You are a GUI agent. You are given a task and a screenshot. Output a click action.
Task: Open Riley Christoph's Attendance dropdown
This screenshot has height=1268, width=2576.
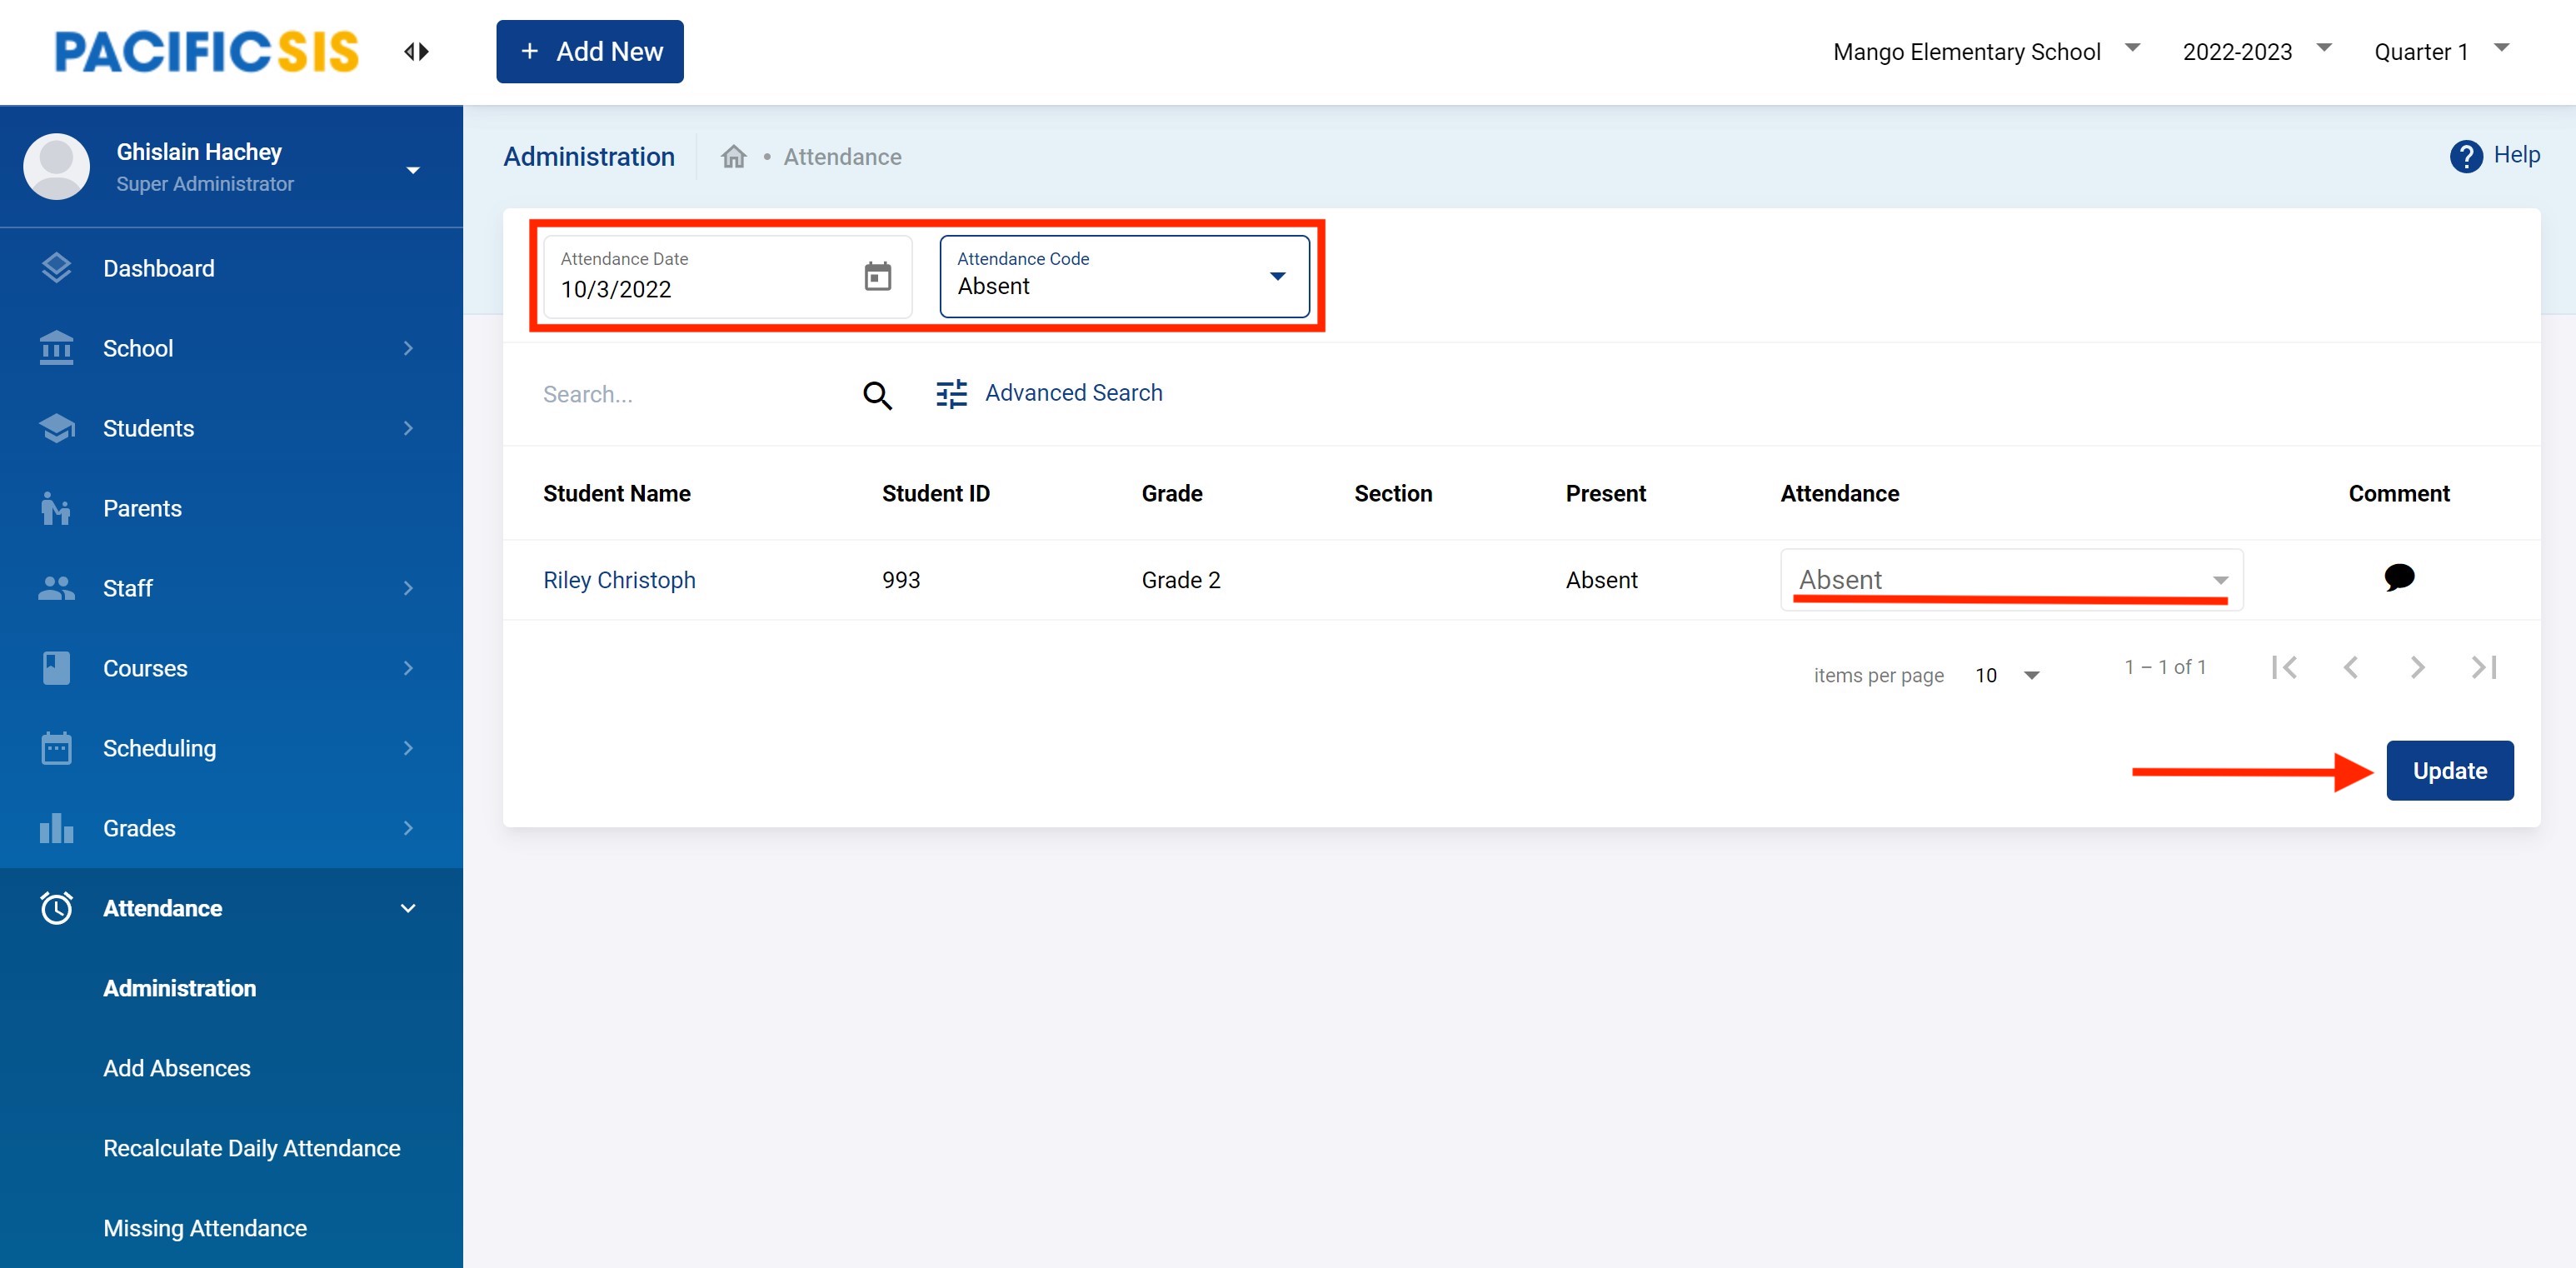click(2011, 580)
